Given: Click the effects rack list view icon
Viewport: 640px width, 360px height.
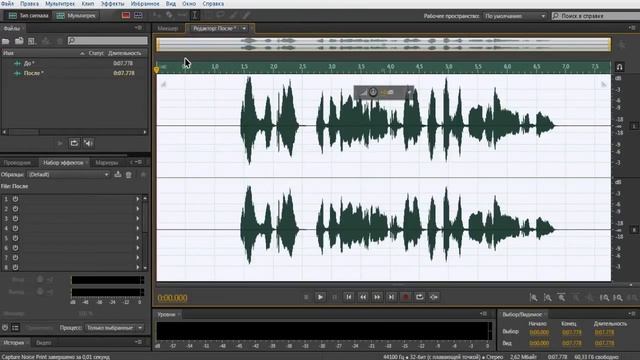Looking at the screenshot, I should point(16,328).
